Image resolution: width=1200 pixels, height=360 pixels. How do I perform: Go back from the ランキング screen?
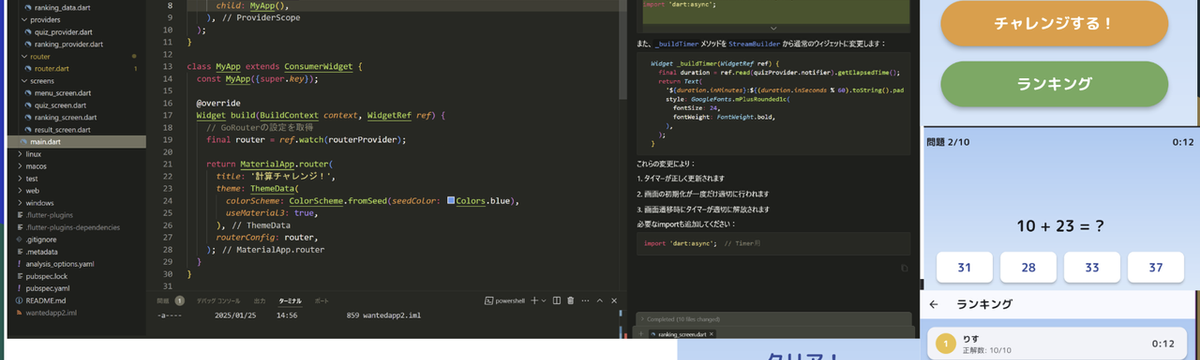point(934,304)
